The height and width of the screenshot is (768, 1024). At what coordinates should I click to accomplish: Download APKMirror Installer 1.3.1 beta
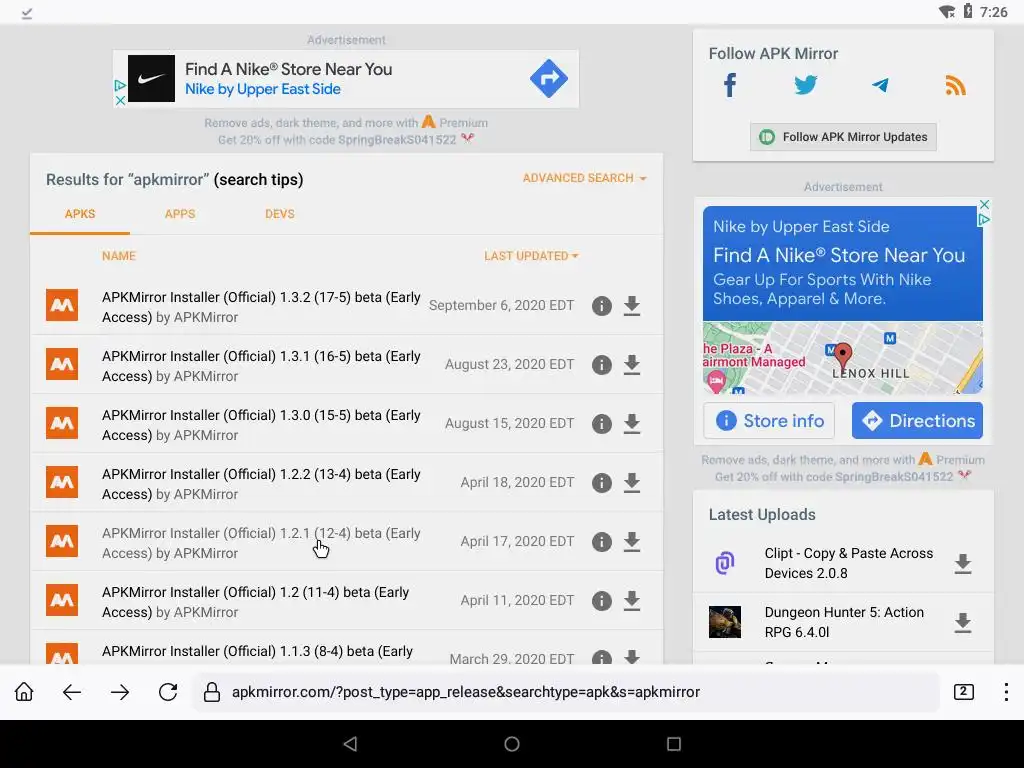[632, 364]
